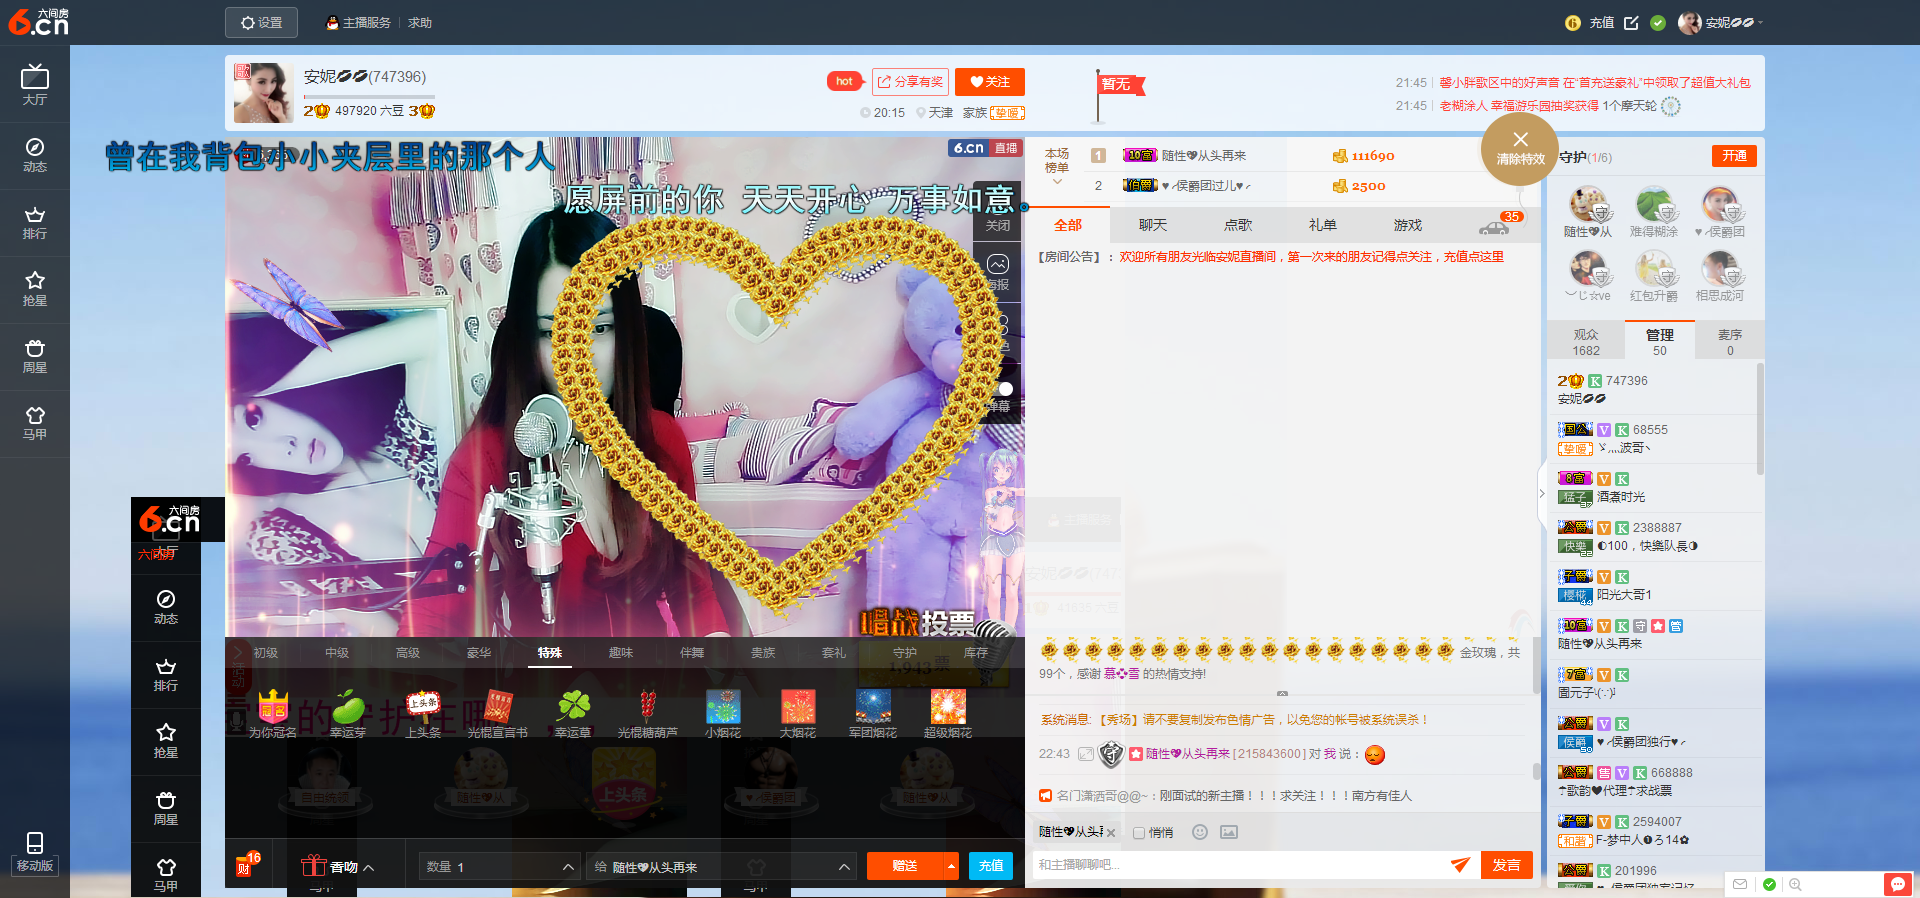
Task: Expand the 活动 activity side tab arrow
Action: [x=238, y=652]
